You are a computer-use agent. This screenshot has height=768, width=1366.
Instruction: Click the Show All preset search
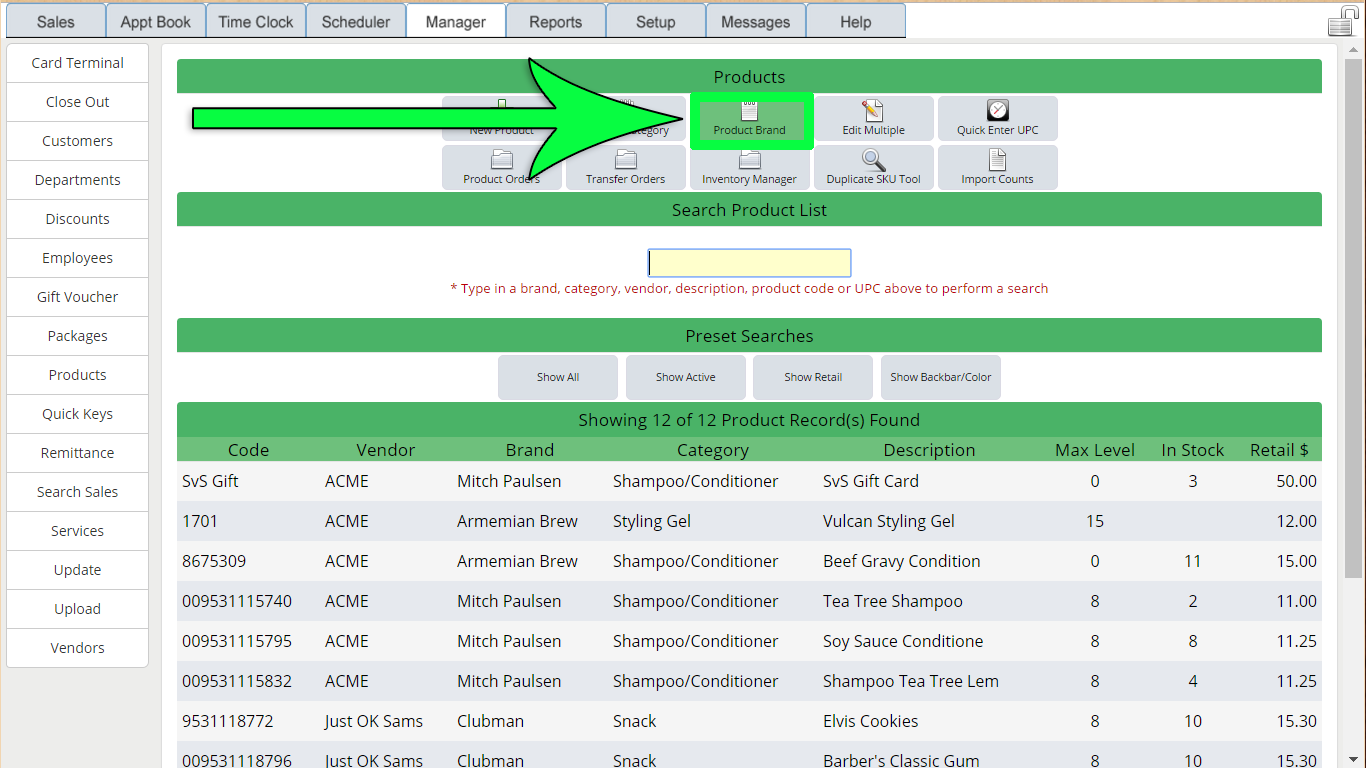point(558,377)
